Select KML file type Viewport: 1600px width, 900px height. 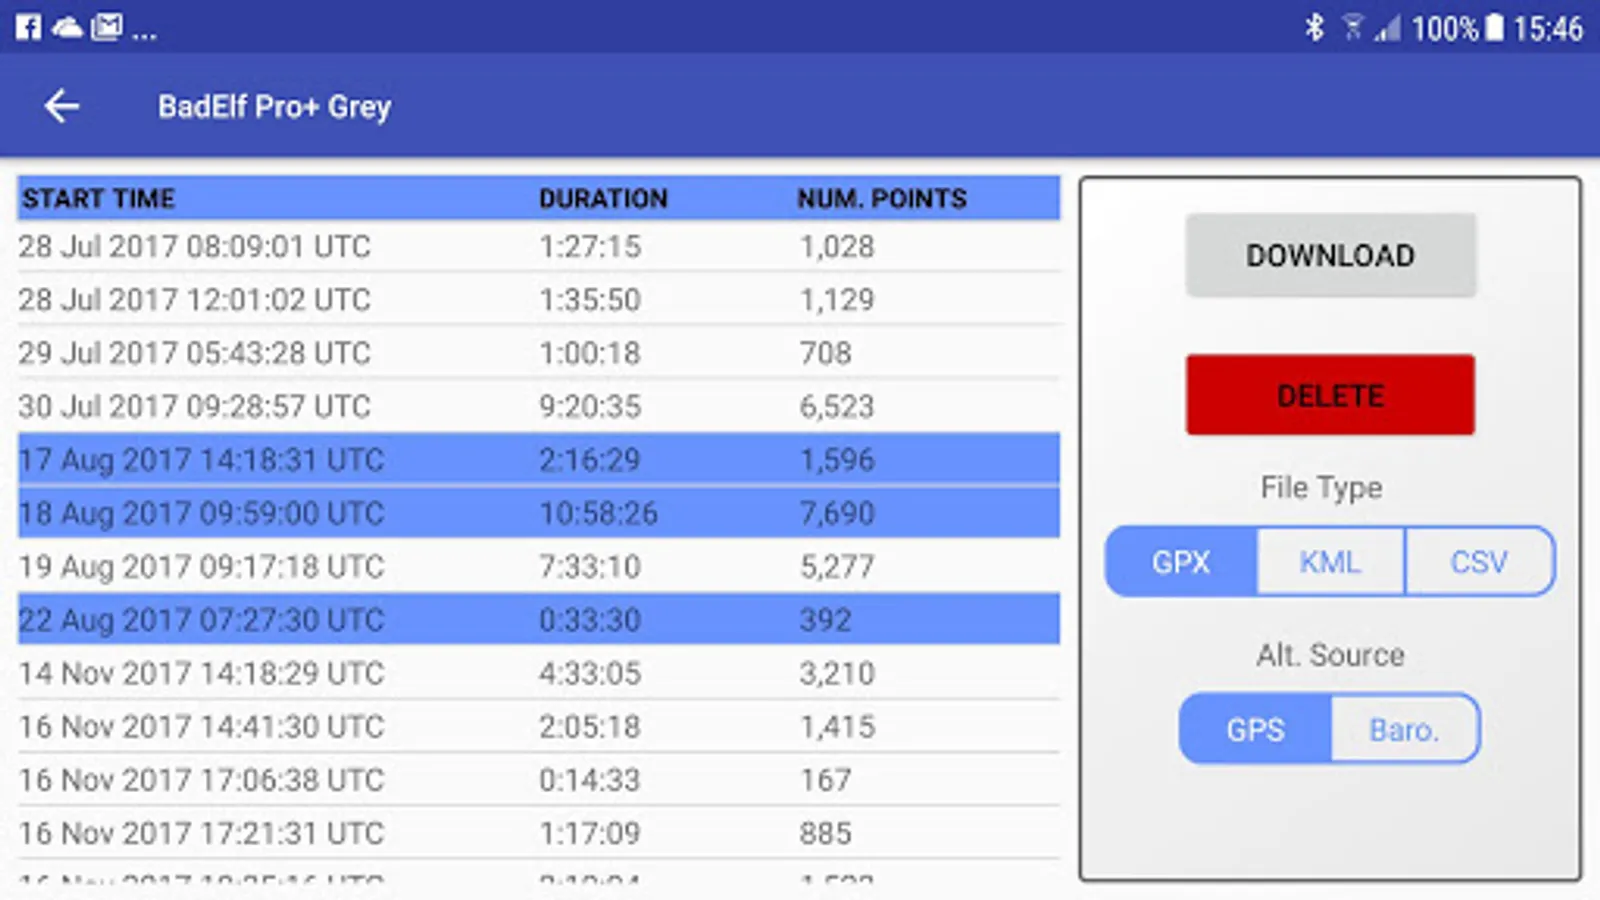pos(1330,562)
